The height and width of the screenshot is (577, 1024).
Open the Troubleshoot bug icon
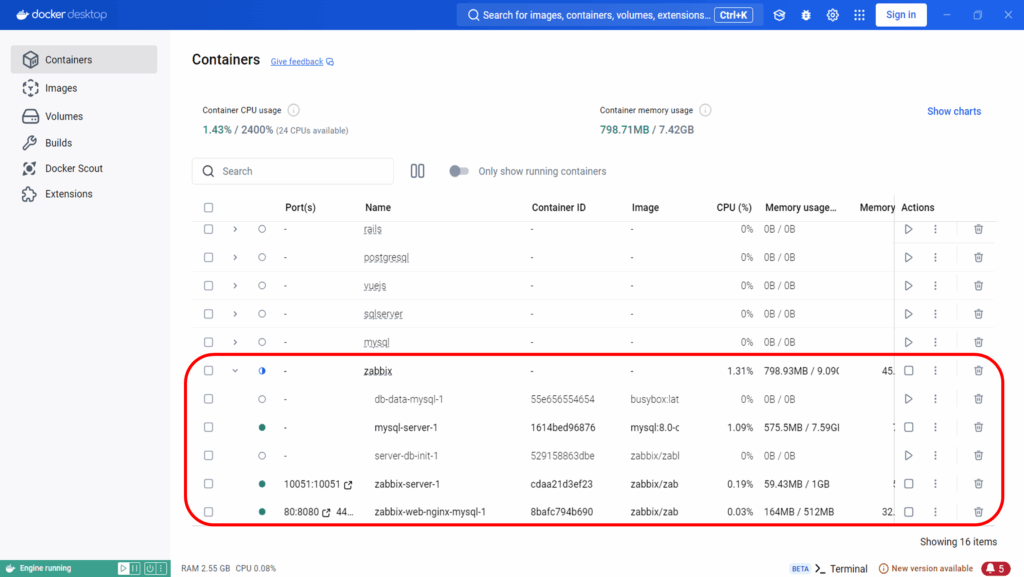pos(806,15)
